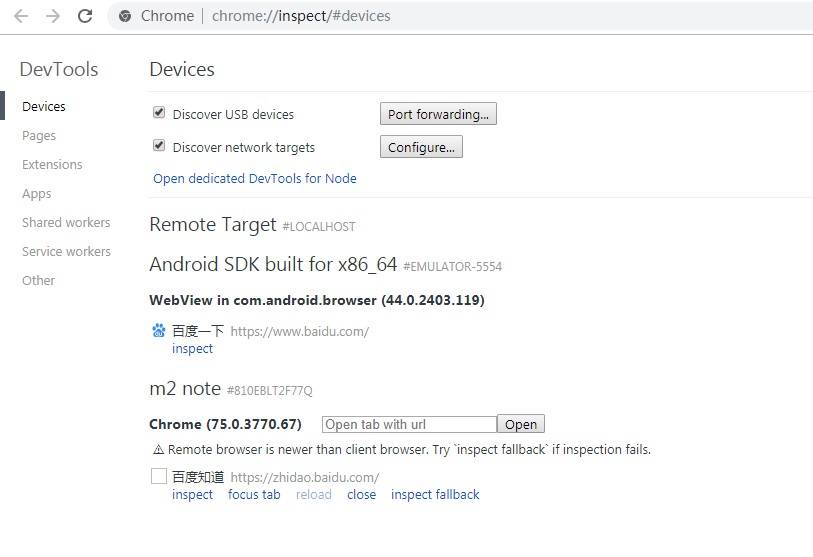The image size is (813, 557).
Task: Click the 百度一下 page title
Action: 198,331
